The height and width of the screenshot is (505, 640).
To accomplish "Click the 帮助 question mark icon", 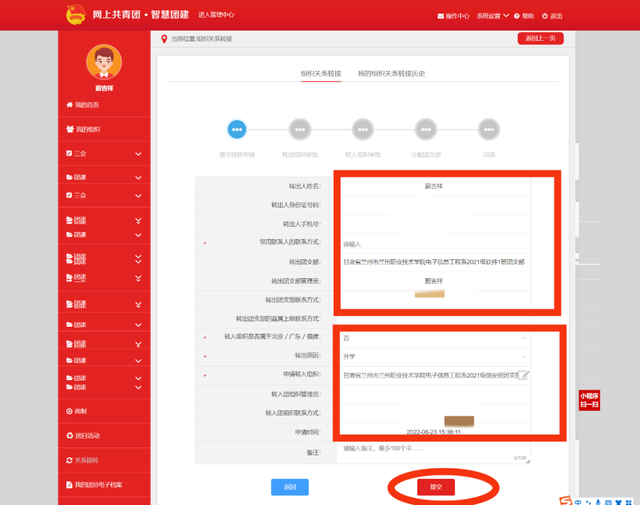I will [x=517, y=16].
